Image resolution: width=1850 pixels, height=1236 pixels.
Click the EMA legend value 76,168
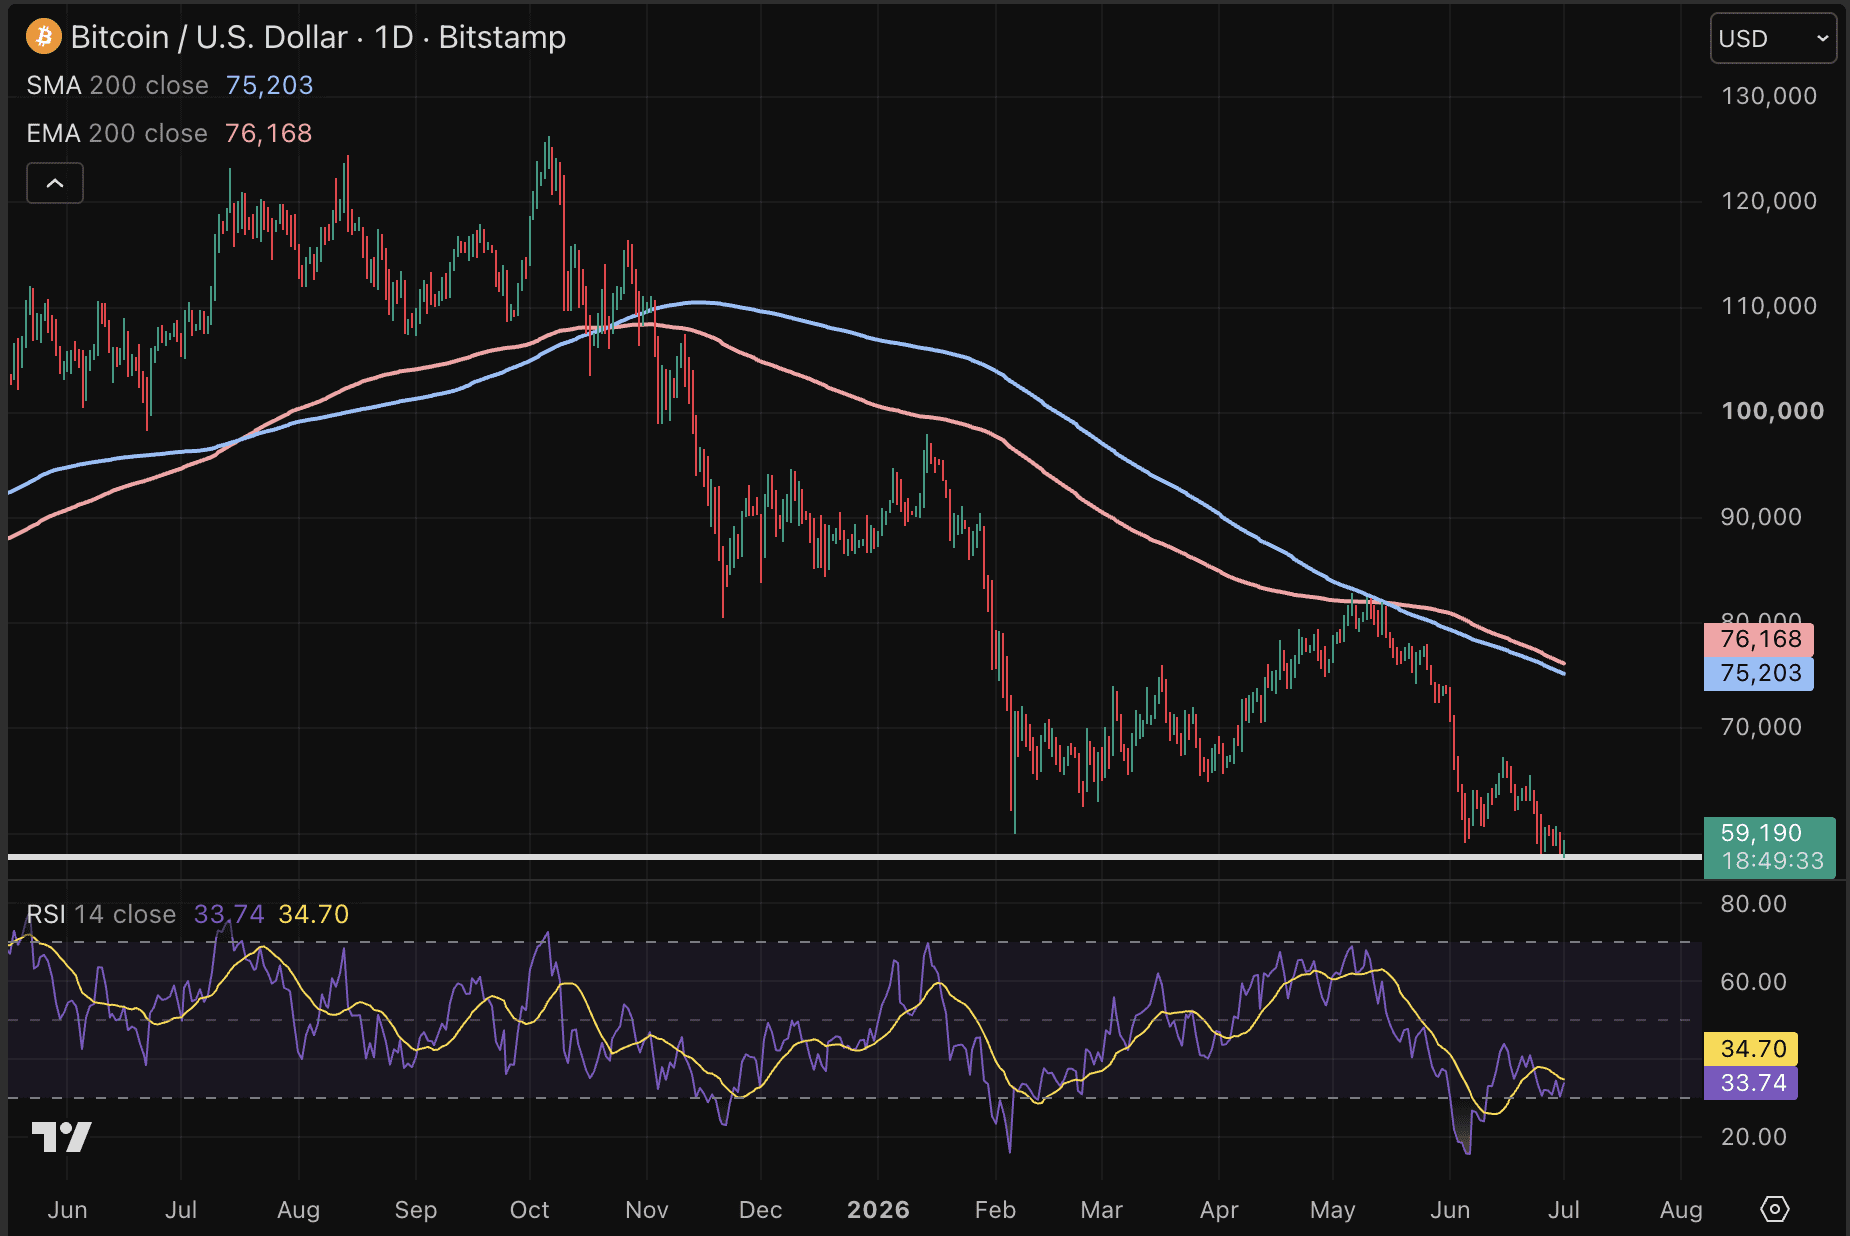click(268, 133)
